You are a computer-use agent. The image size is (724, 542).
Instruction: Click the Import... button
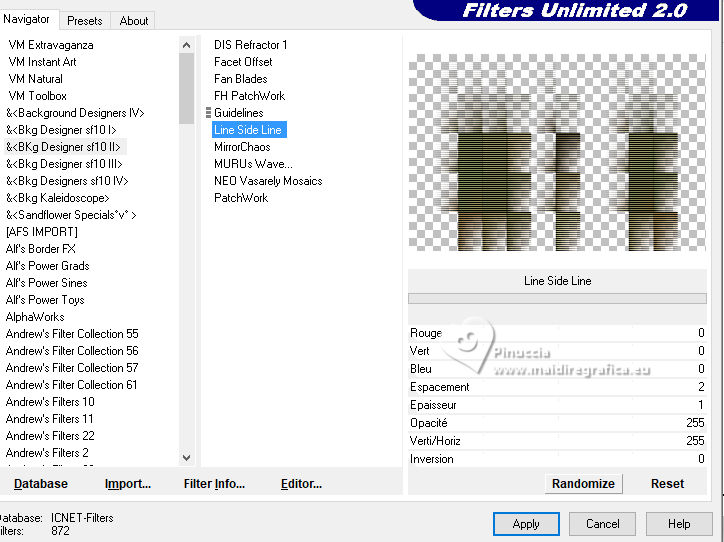coord(128,484)
